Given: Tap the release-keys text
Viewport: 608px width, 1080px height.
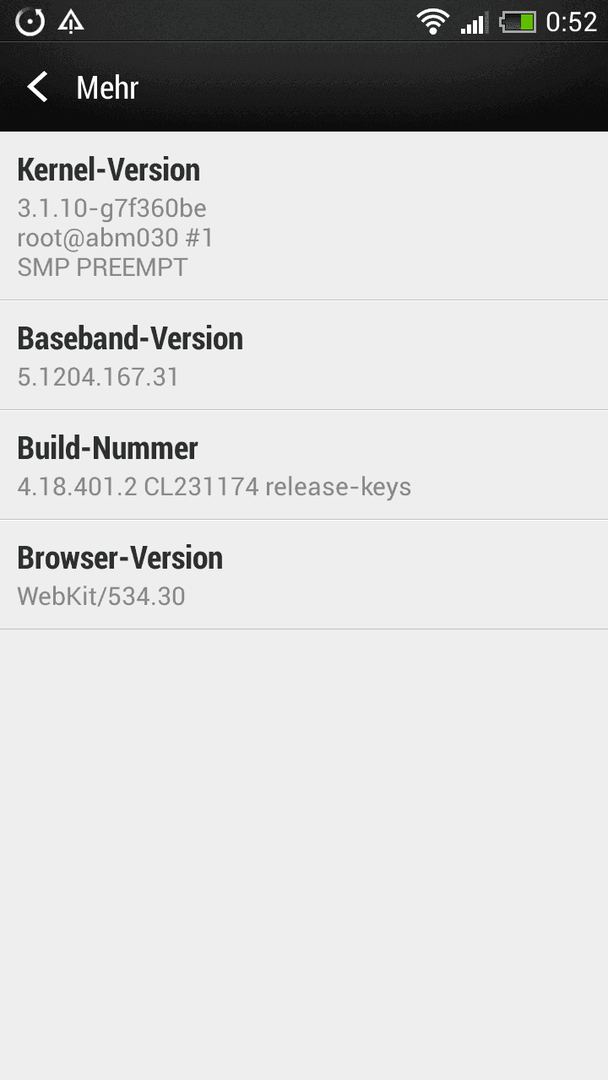Looking at the screenshot, I should pyautogui.click(x=338, y=486).
